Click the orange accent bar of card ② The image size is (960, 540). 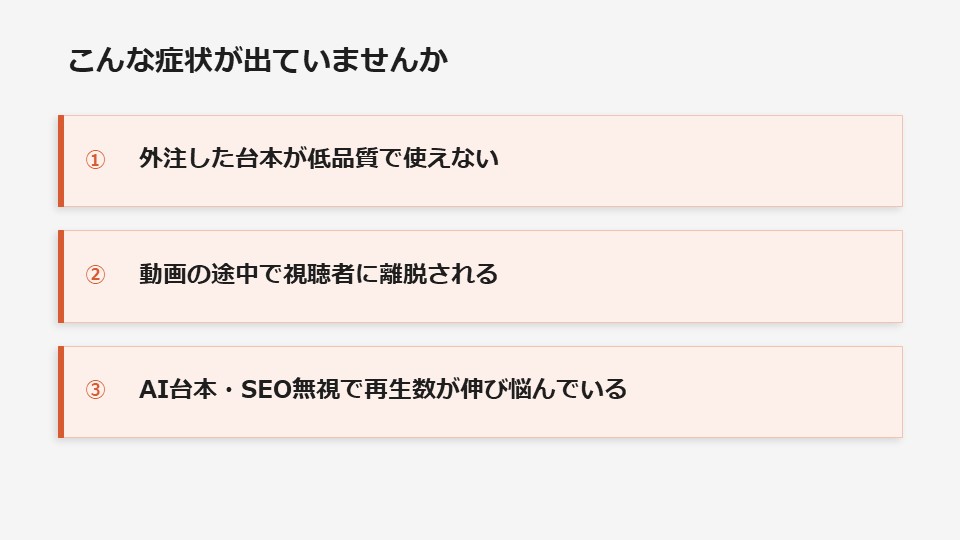coord(61,276)
